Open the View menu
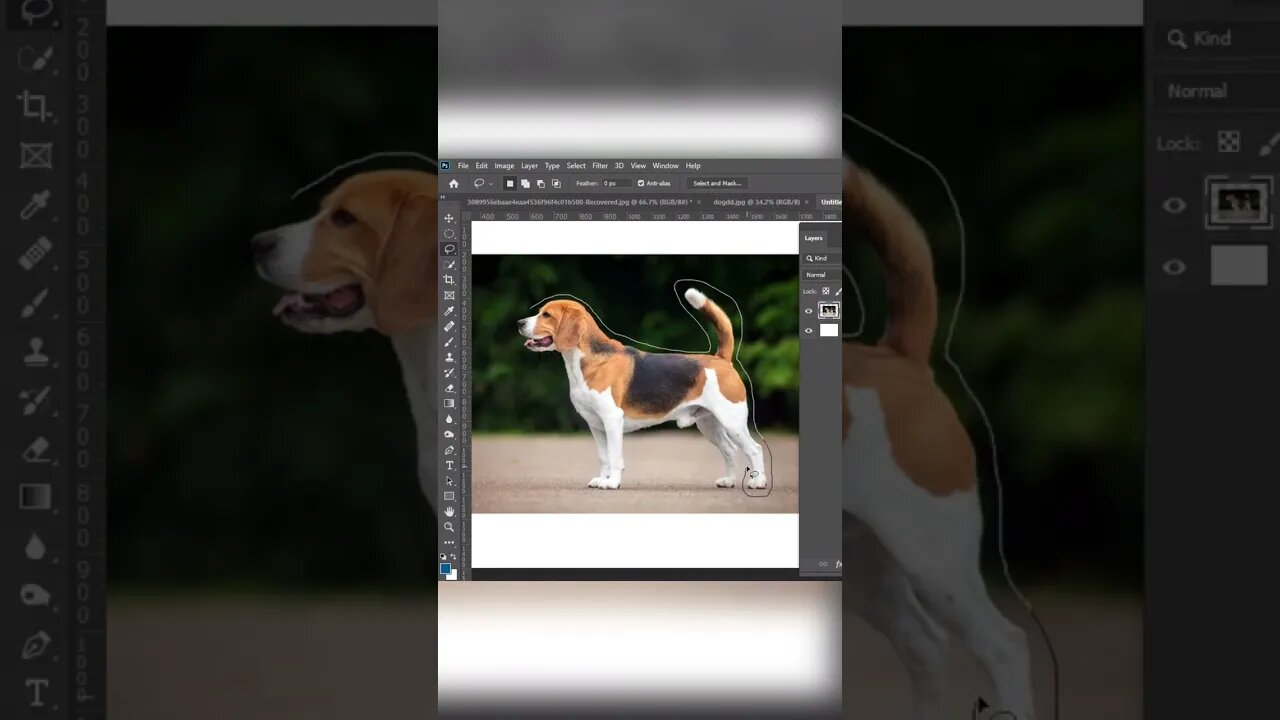Image resolution: width=1280 pixels, height=720 pixels. [638, 166]
